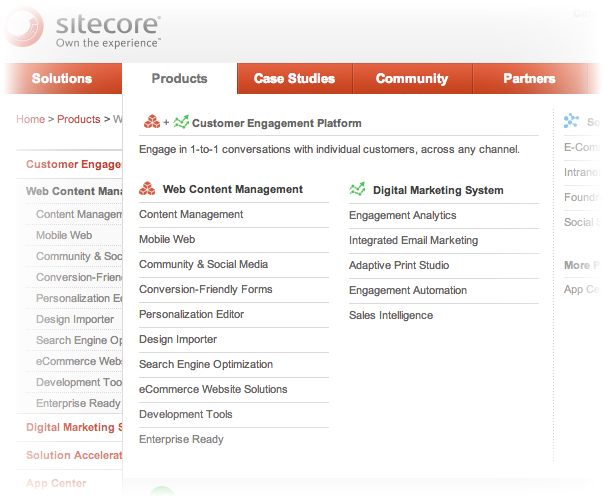
Task: Select Integrated Email Marketing menu item
Action: (413, 240)
